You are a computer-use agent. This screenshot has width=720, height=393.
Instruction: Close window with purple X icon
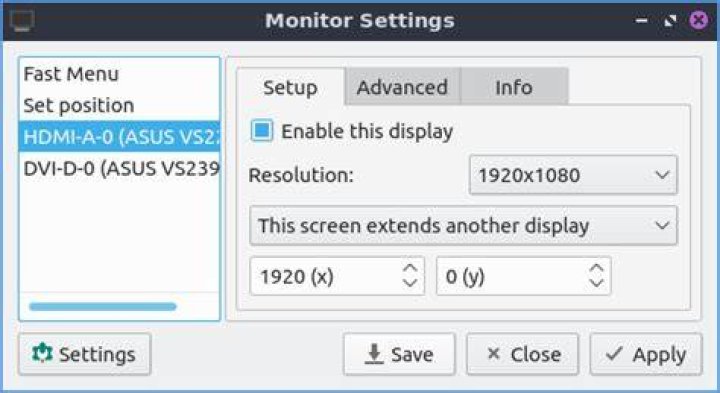coord(698,20)
